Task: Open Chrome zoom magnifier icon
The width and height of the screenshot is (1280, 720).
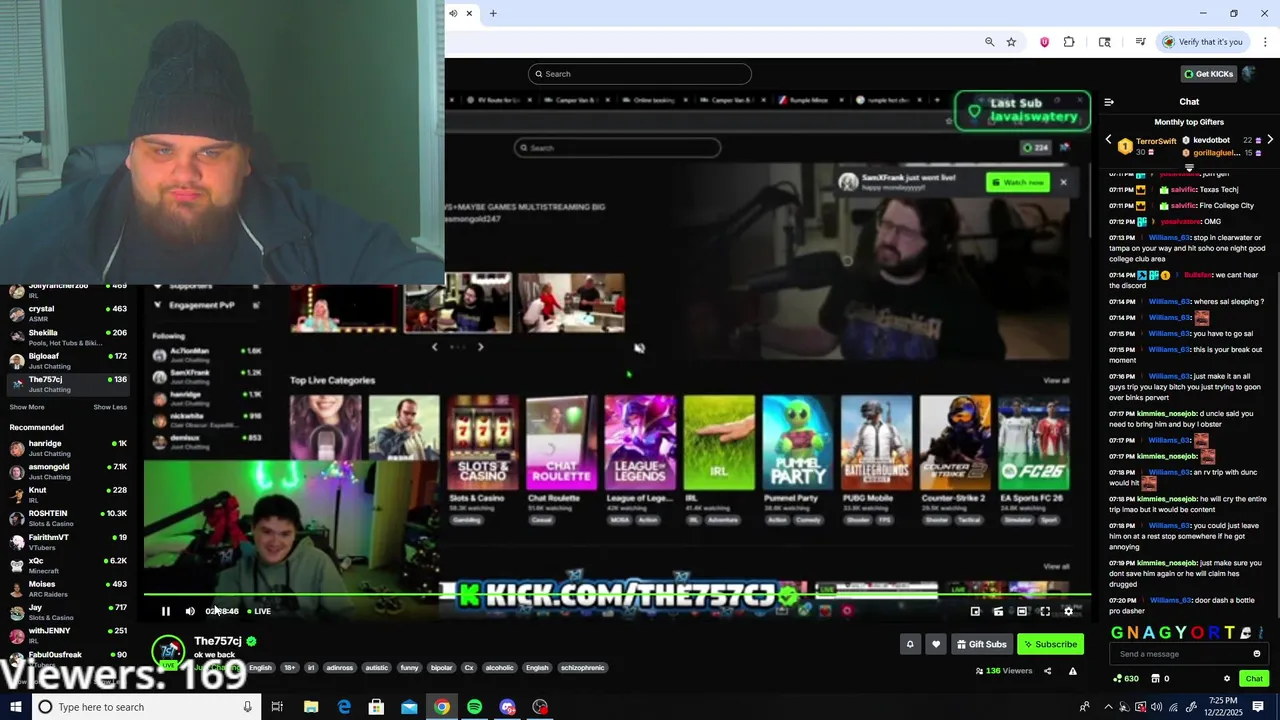Action: click(989, 42)
